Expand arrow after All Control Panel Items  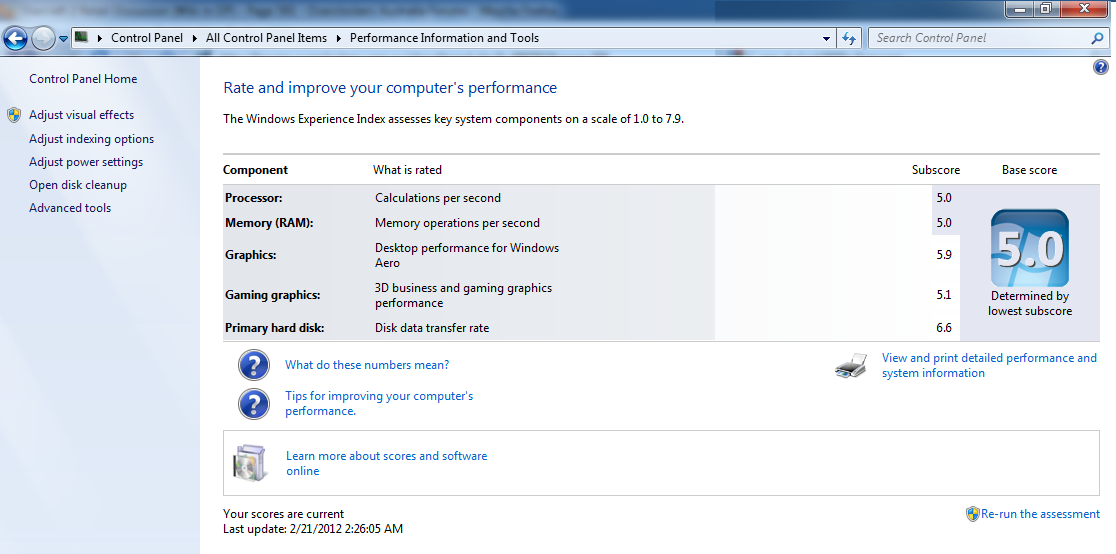(x=338, y=38)
